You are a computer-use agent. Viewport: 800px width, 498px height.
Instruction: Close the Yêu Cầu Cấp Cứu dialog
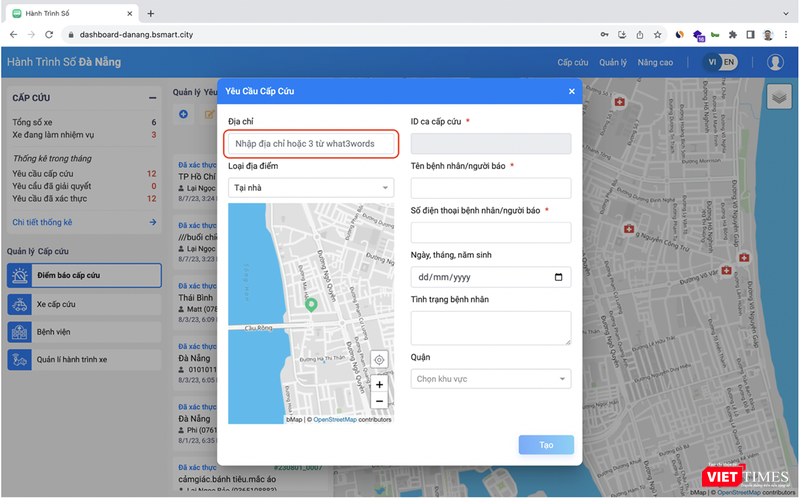pyautogui.click(x=572, y=91)
